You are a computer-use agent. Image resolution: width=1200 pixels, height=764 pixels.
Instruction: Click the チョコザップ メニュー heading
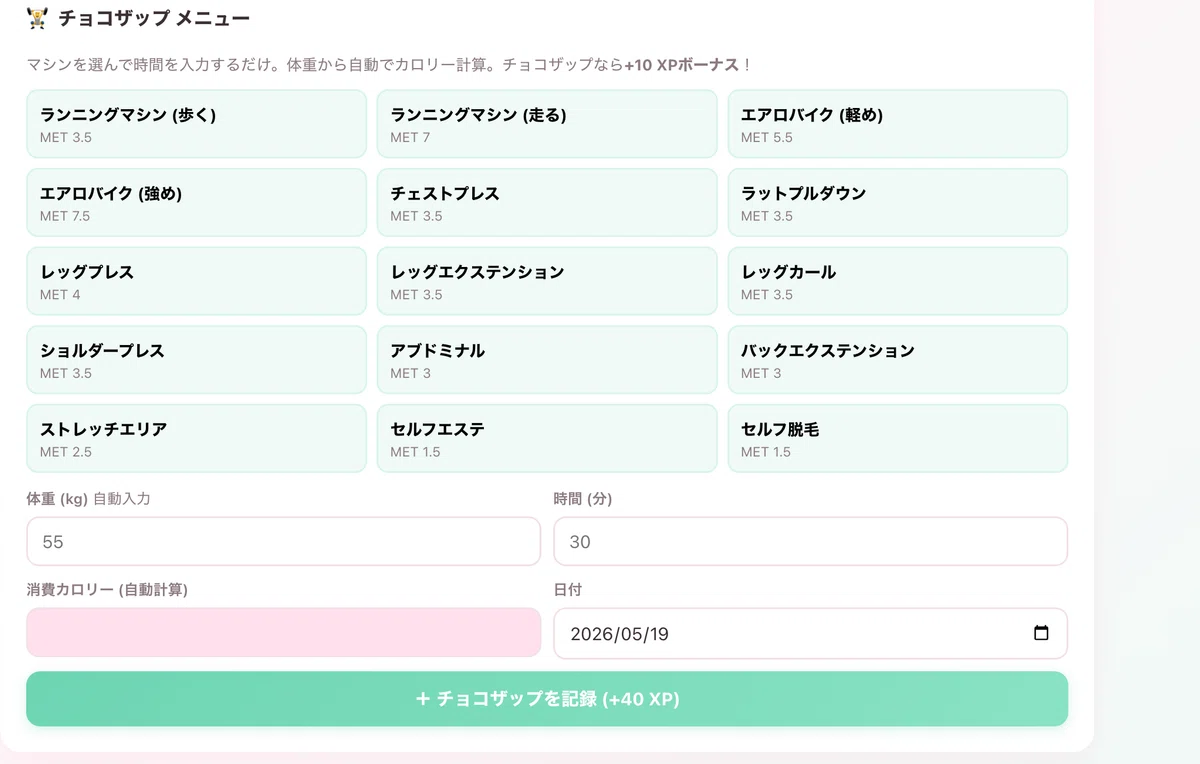coord(154,18)
